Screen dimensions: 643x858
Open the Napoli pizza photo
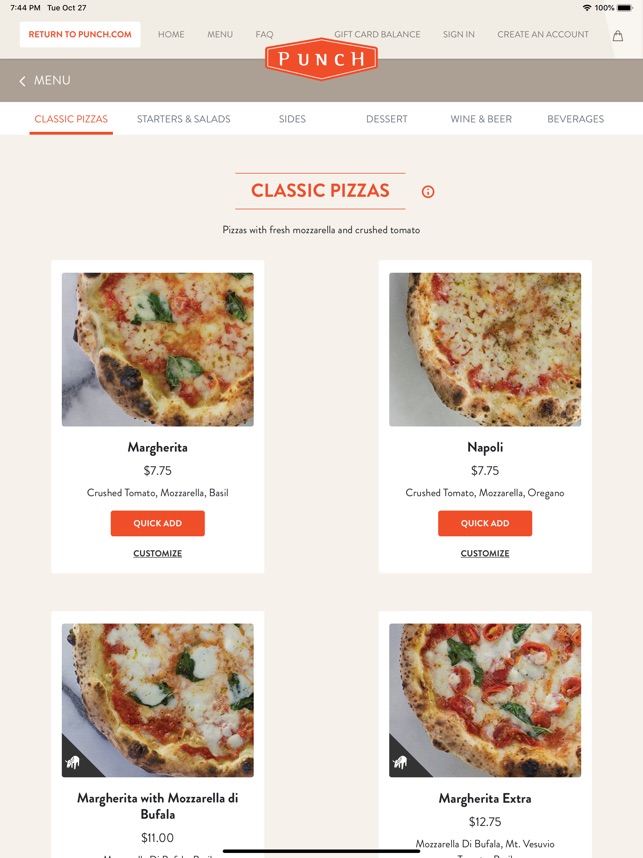tap(485, 349)
